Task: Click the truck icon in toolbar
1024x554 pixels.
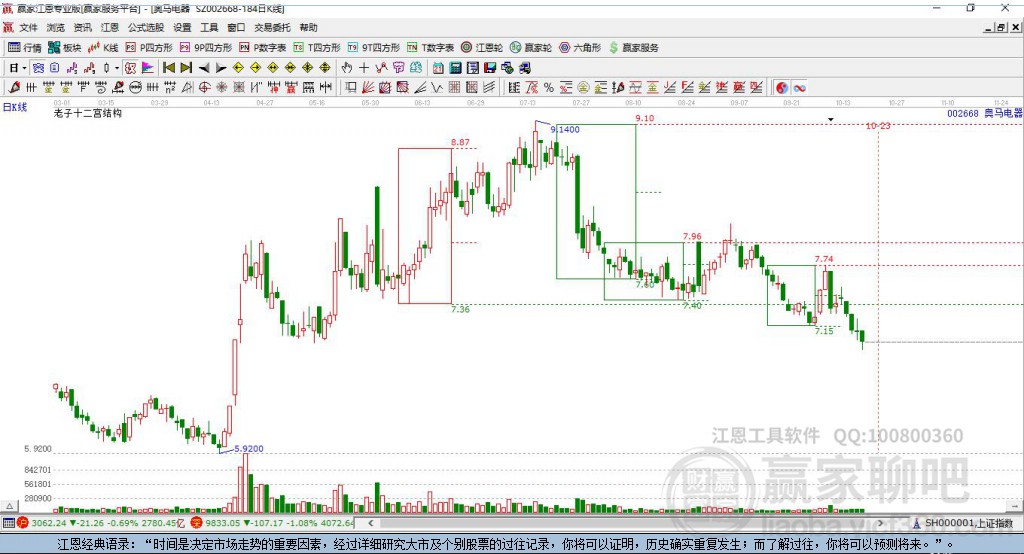Action: click(524, 68)
